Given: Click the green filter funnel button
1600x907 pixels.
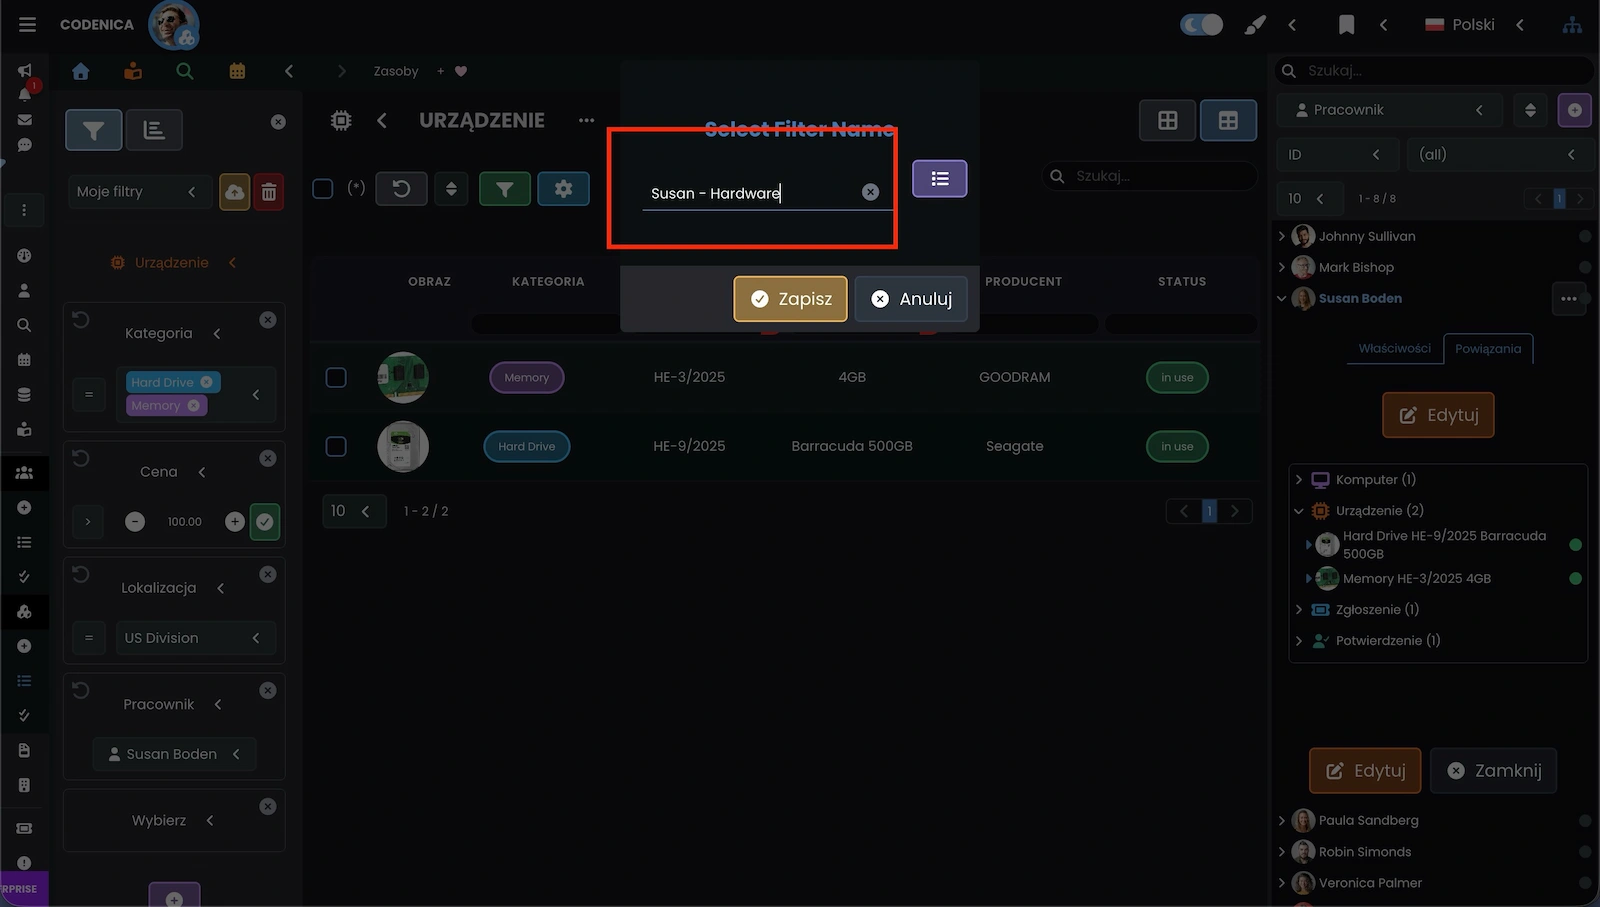Looking at the screenshot, I should point(504,189).
